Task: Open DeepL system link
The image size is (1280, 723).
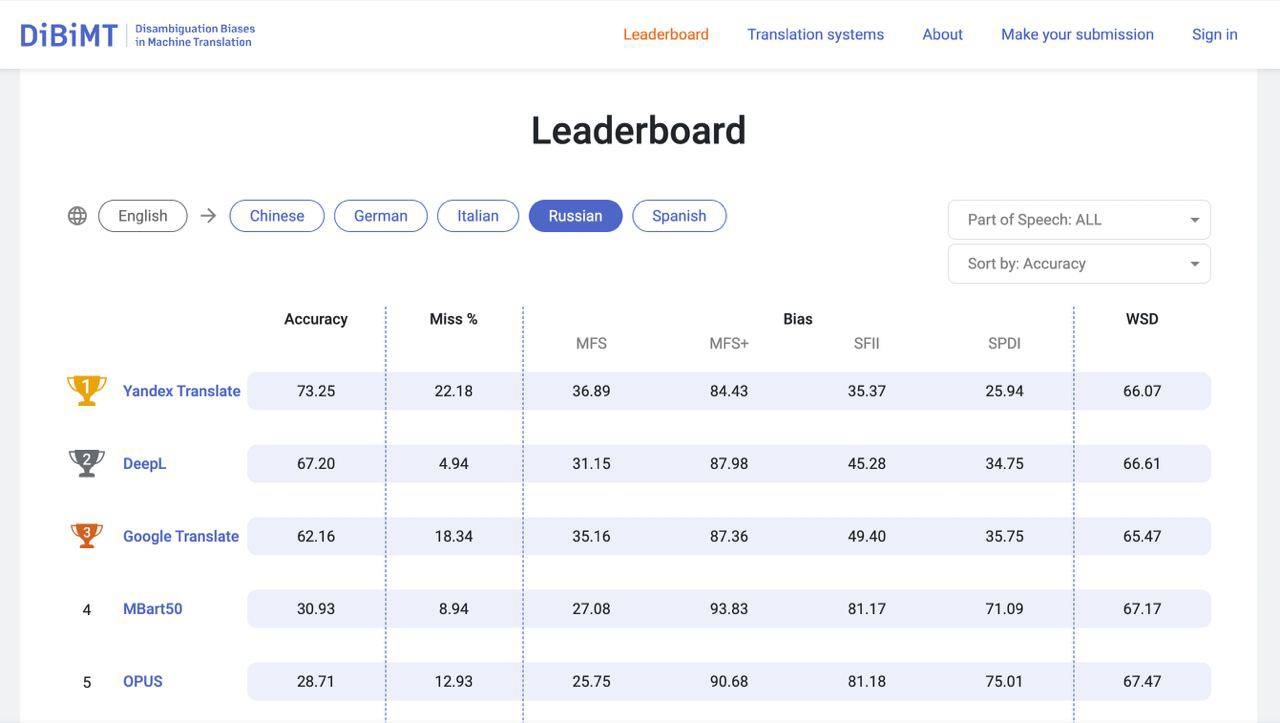Action: [145, 464]
